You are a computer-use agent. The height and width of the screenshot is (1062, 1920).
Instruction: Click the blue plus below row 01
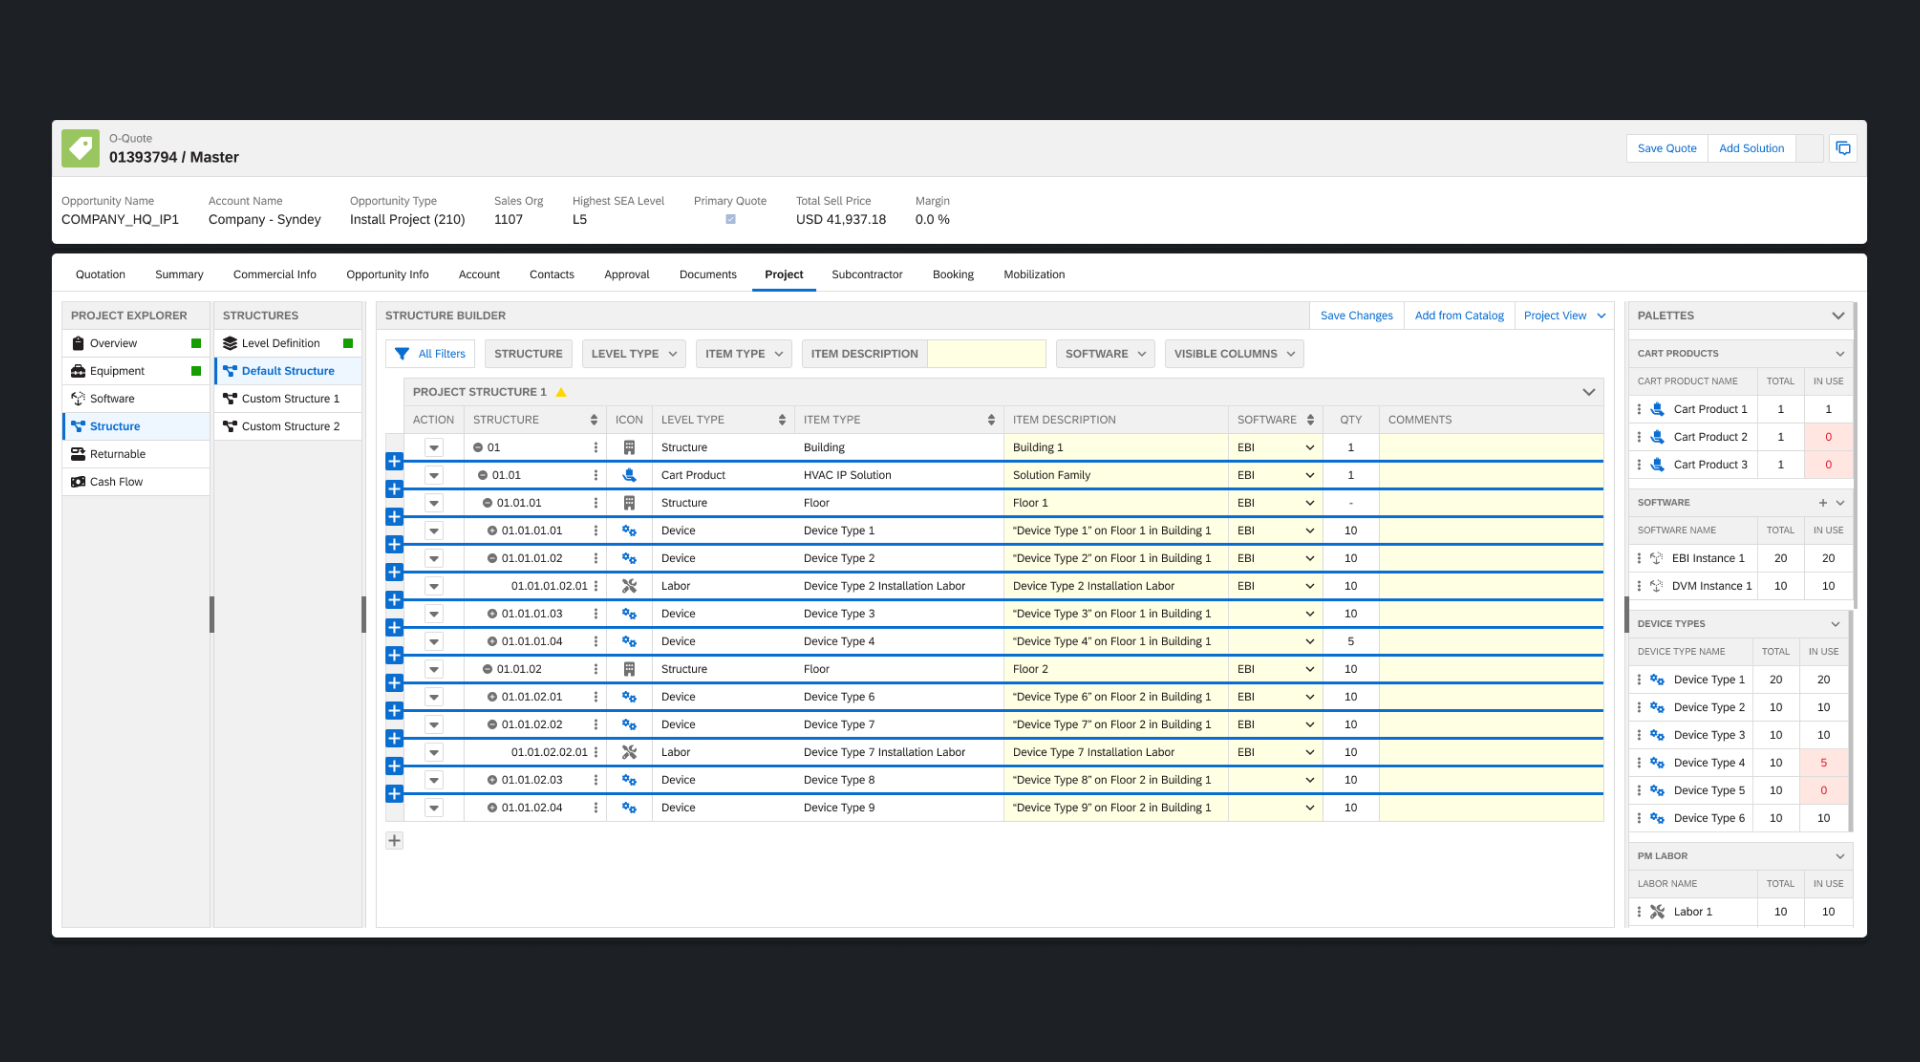pos(394,461)
